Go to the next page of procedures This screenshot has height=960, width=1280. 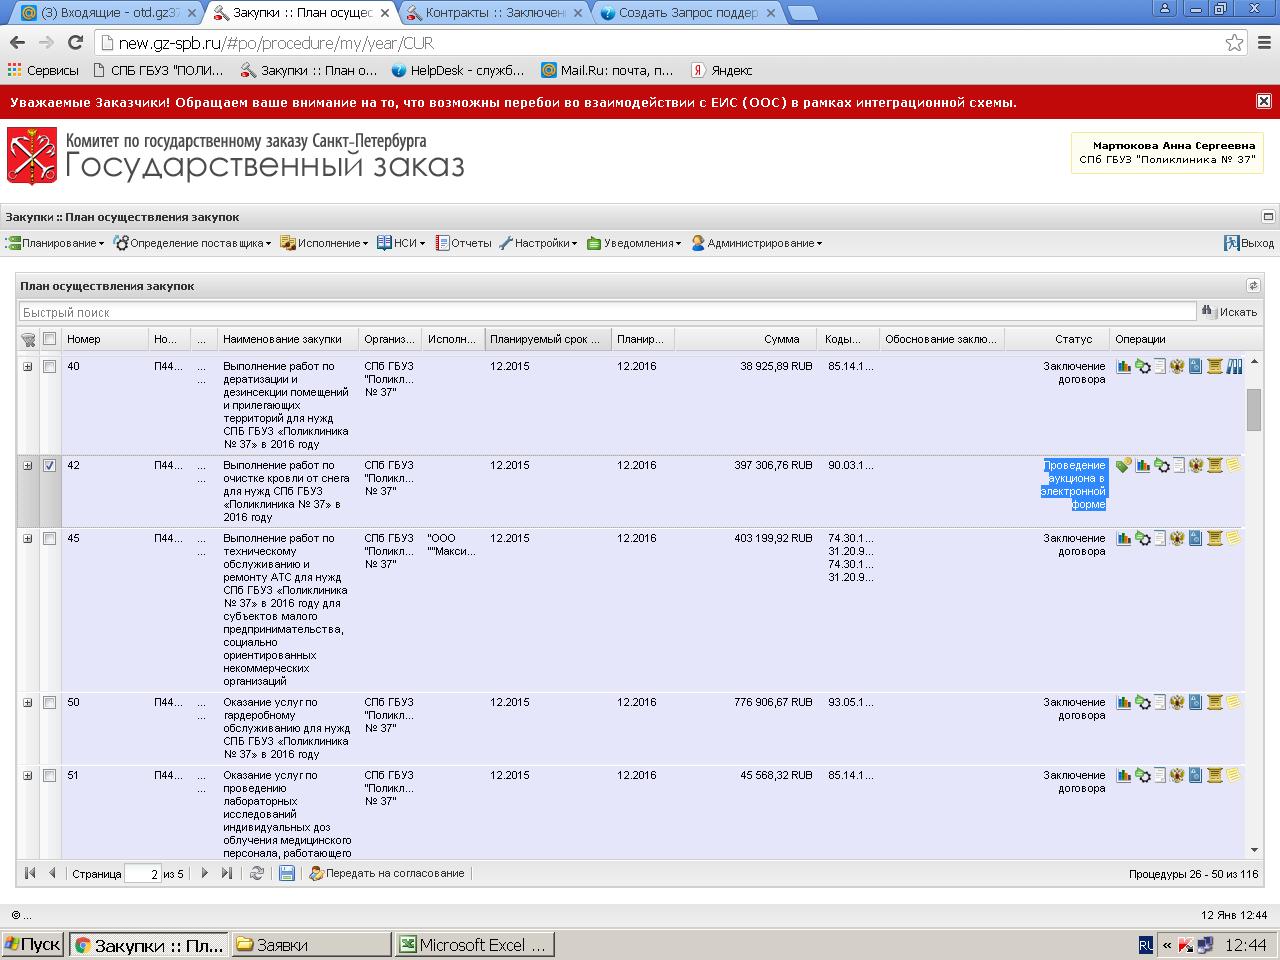point(204,873)
